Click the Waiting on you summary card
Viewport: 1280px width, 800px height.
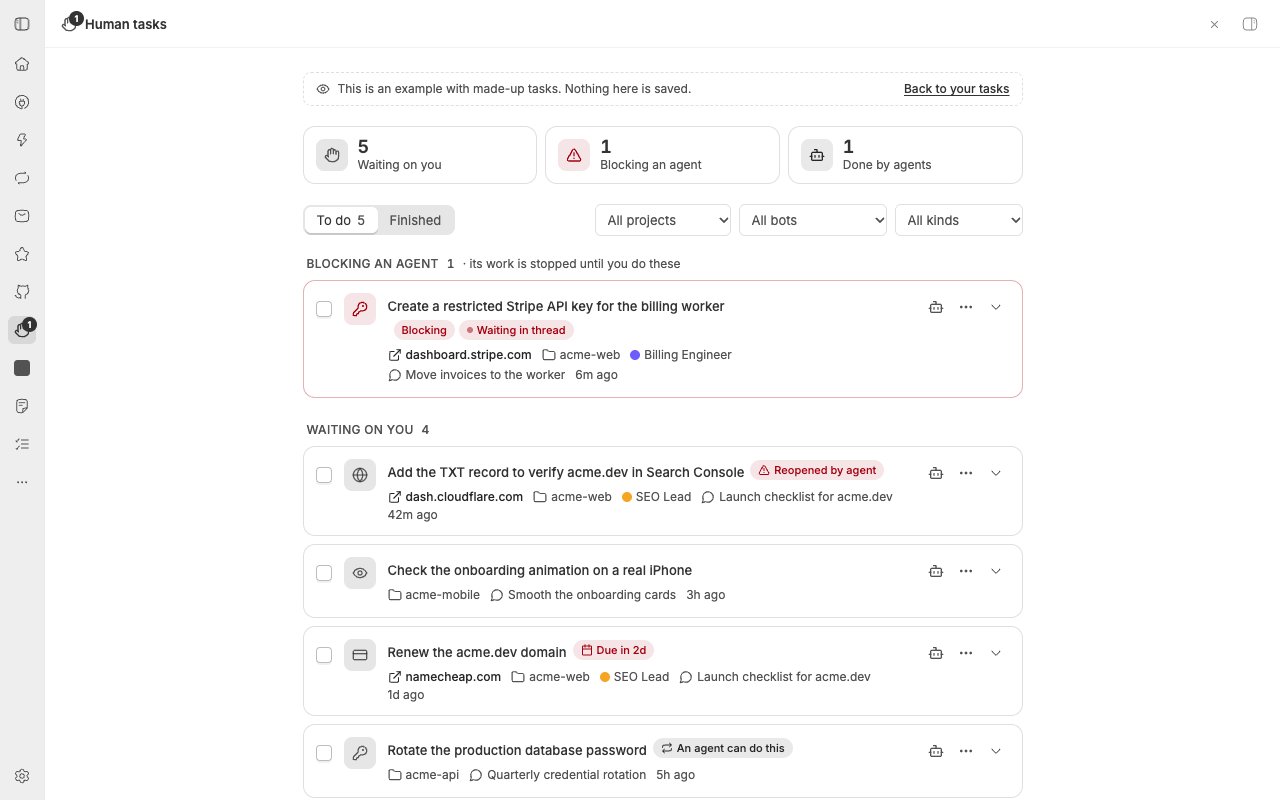click(420, 155)
